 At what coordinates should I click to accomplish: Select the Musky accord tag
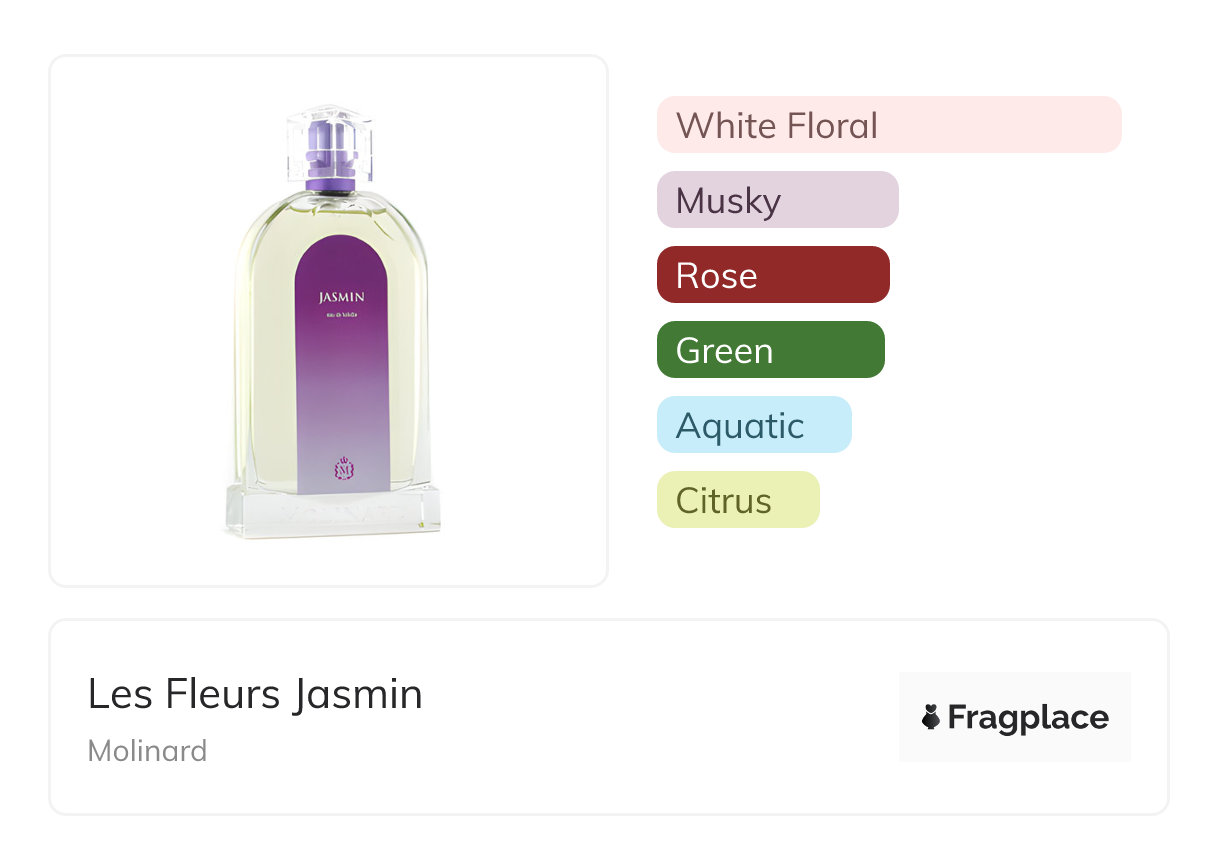click(x=777, y=200)
